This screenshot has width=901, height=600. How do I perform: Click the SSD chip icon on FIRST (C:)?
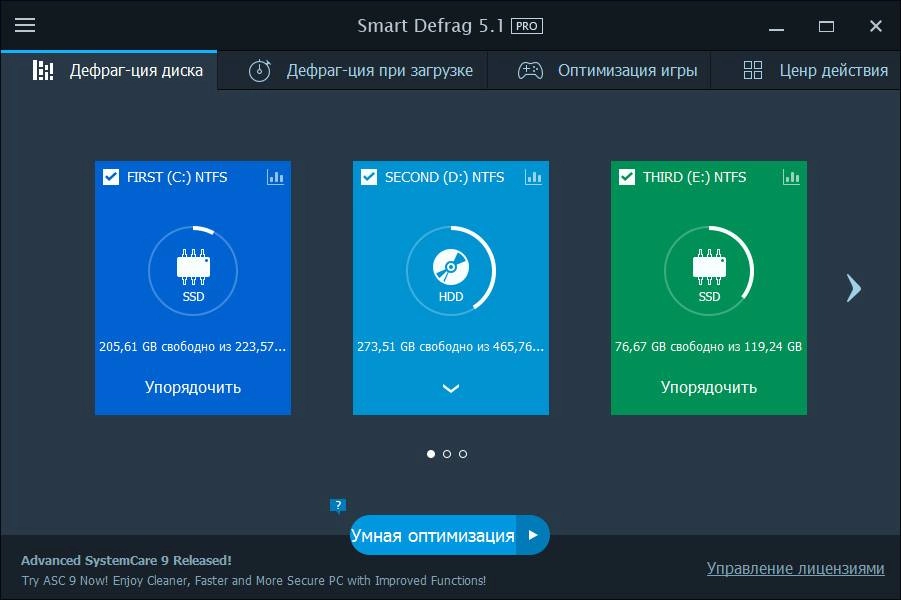pos(193,267)
